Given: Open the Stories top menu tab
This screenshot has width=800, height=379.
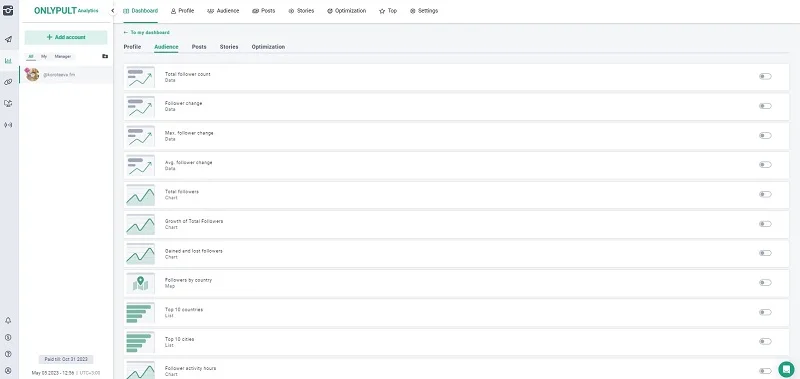Looking at the screenshot, I should pos(301,11).
